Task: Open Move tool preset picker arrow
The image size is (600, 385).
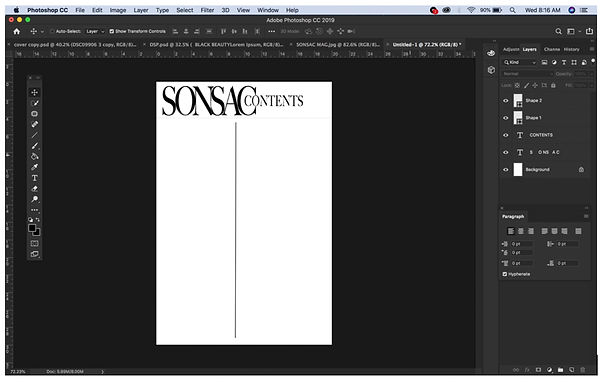Action: pos(42,31)
